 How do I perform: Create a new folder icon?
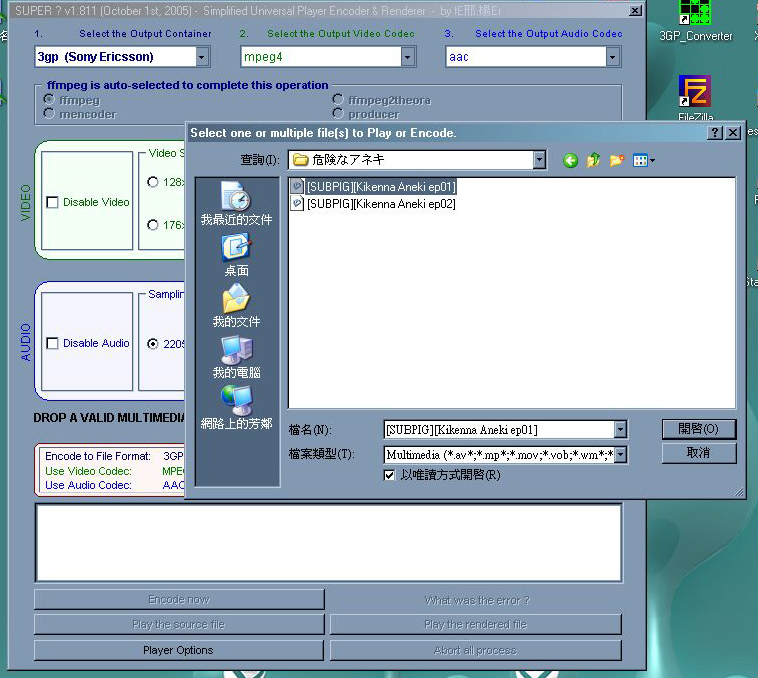[617, 160]
